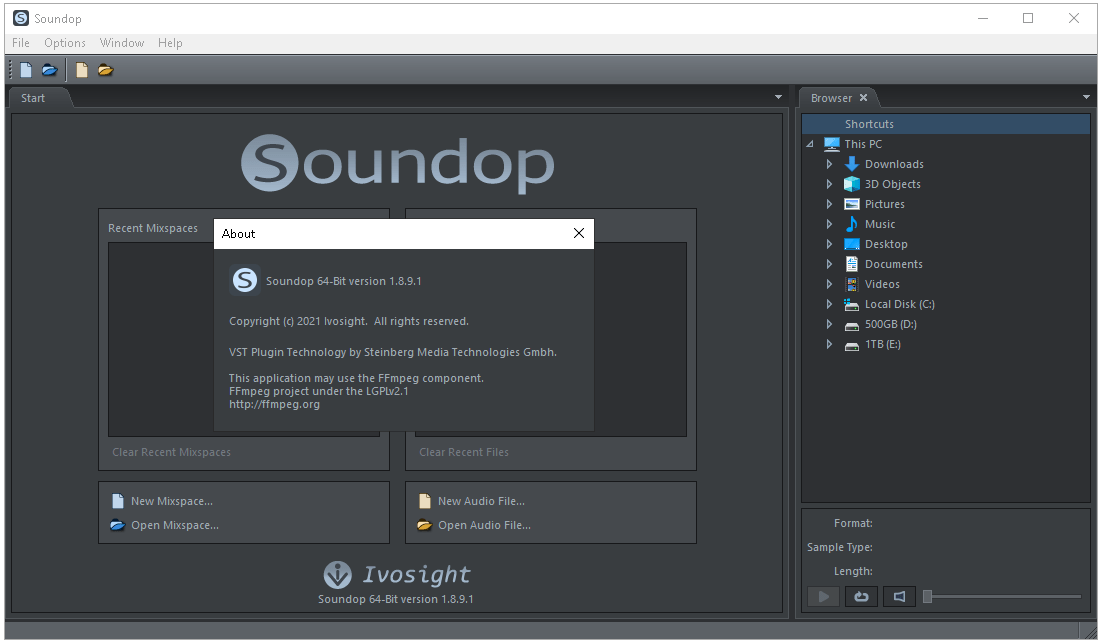The height and width of the screenshot is (642, 1099).
Task: Click New Mixspace... link
Action: point(172,501)
